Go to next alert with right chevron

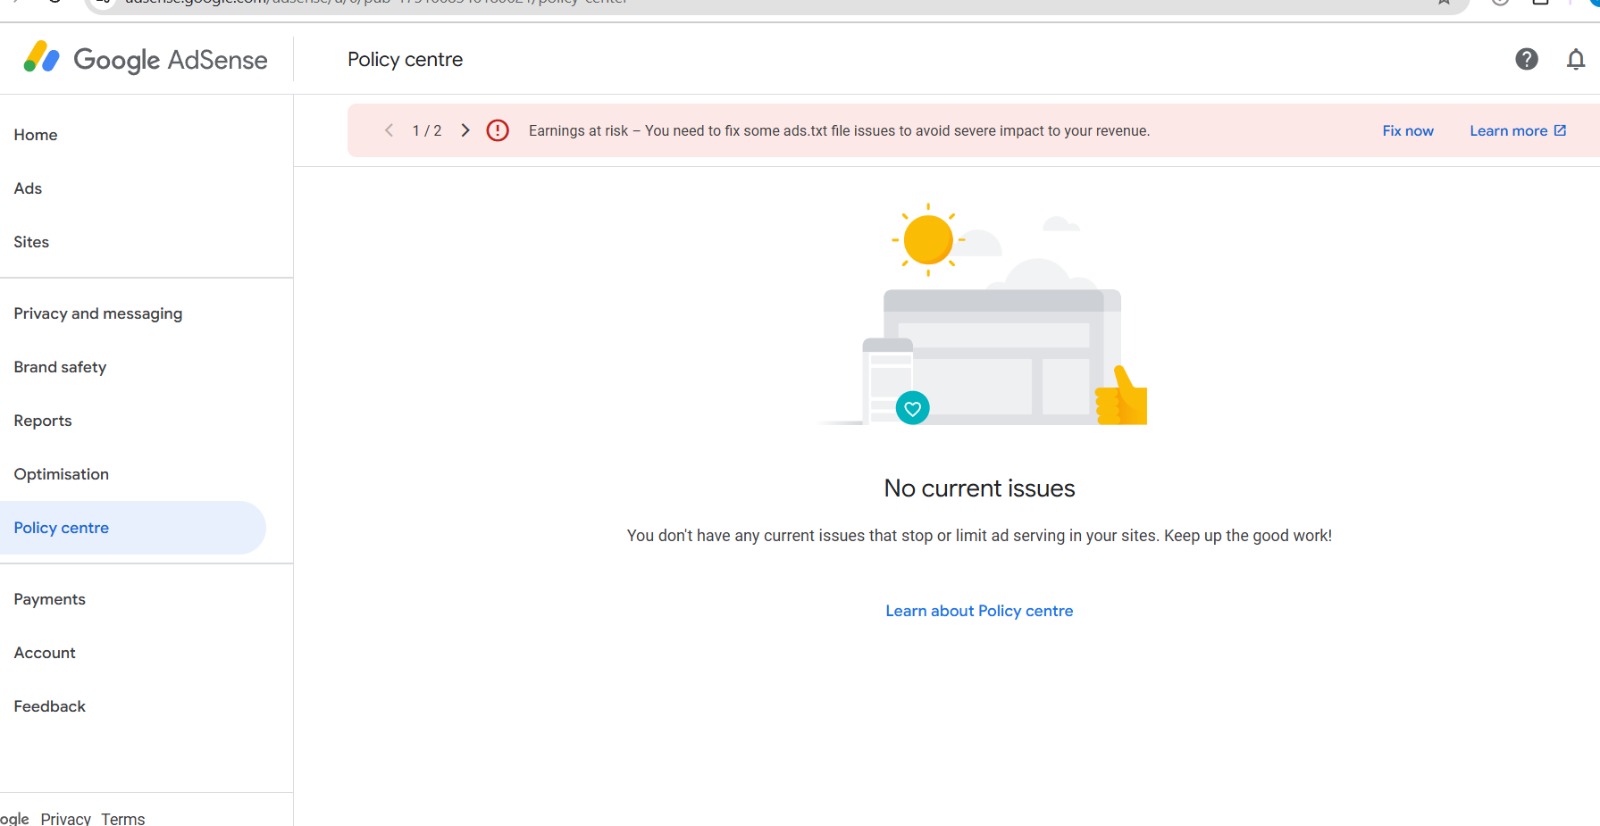pyautogui.click(x=465, y=131)
